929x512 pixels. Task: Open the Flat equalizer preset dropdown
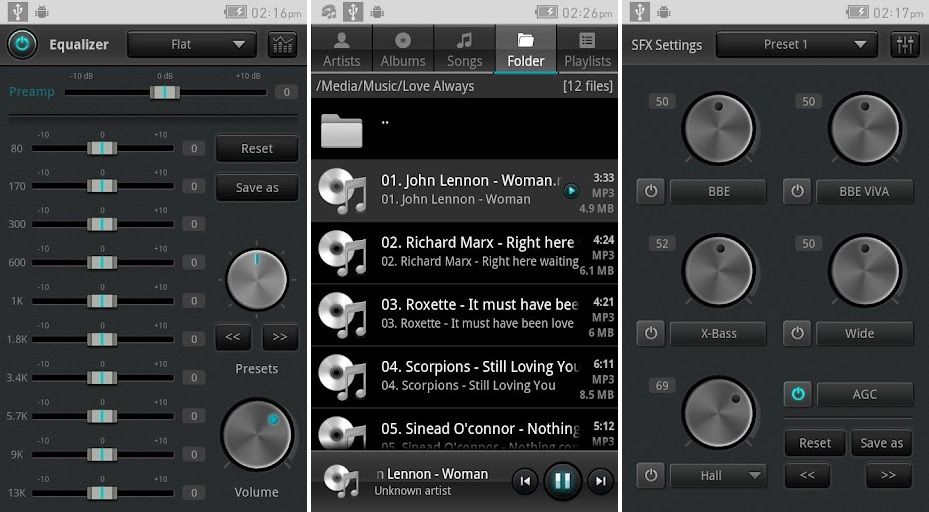point(193,45)
